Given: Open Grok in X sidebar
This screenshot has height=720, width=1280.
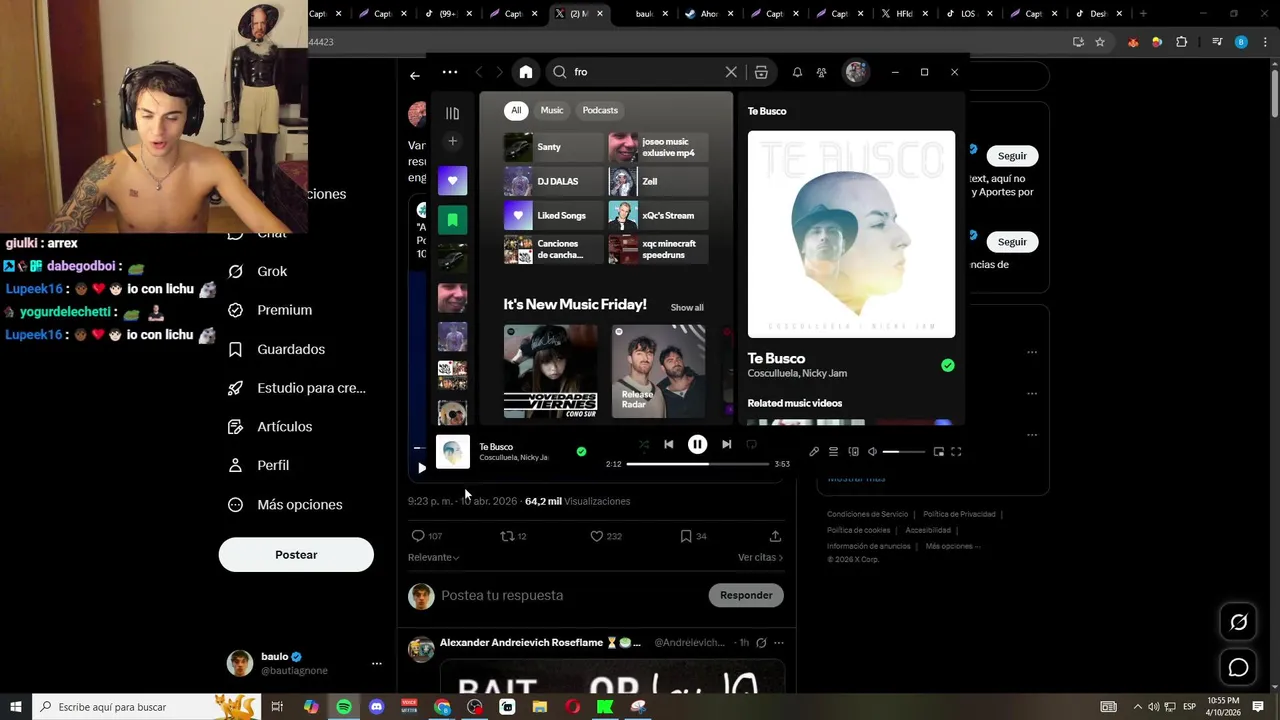Looking at the screenshot, I should (x=258, y=272).
